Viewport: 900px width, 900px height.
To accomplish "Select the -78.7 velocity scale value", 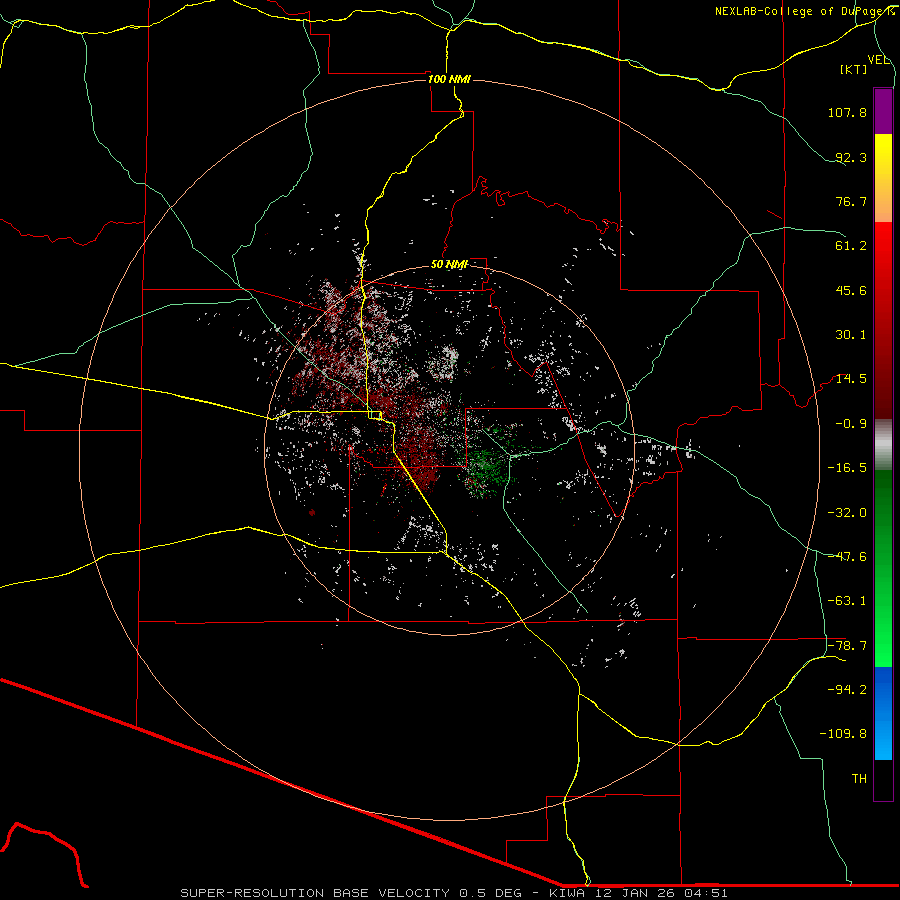I will click(x=847, y=646).
